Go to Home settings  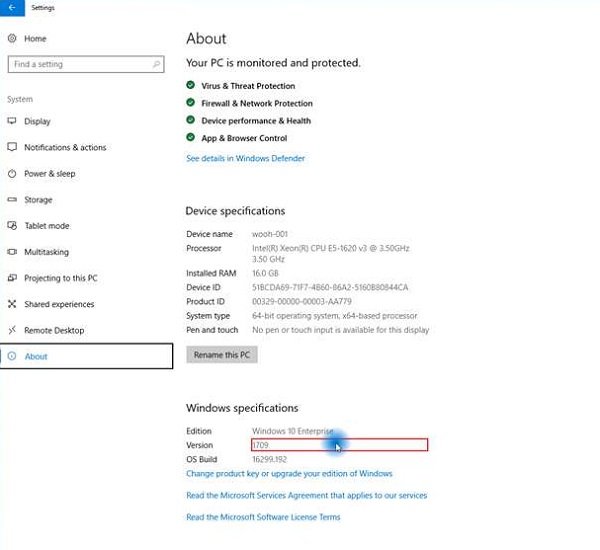pyautogui.click(x=35, y=39)
